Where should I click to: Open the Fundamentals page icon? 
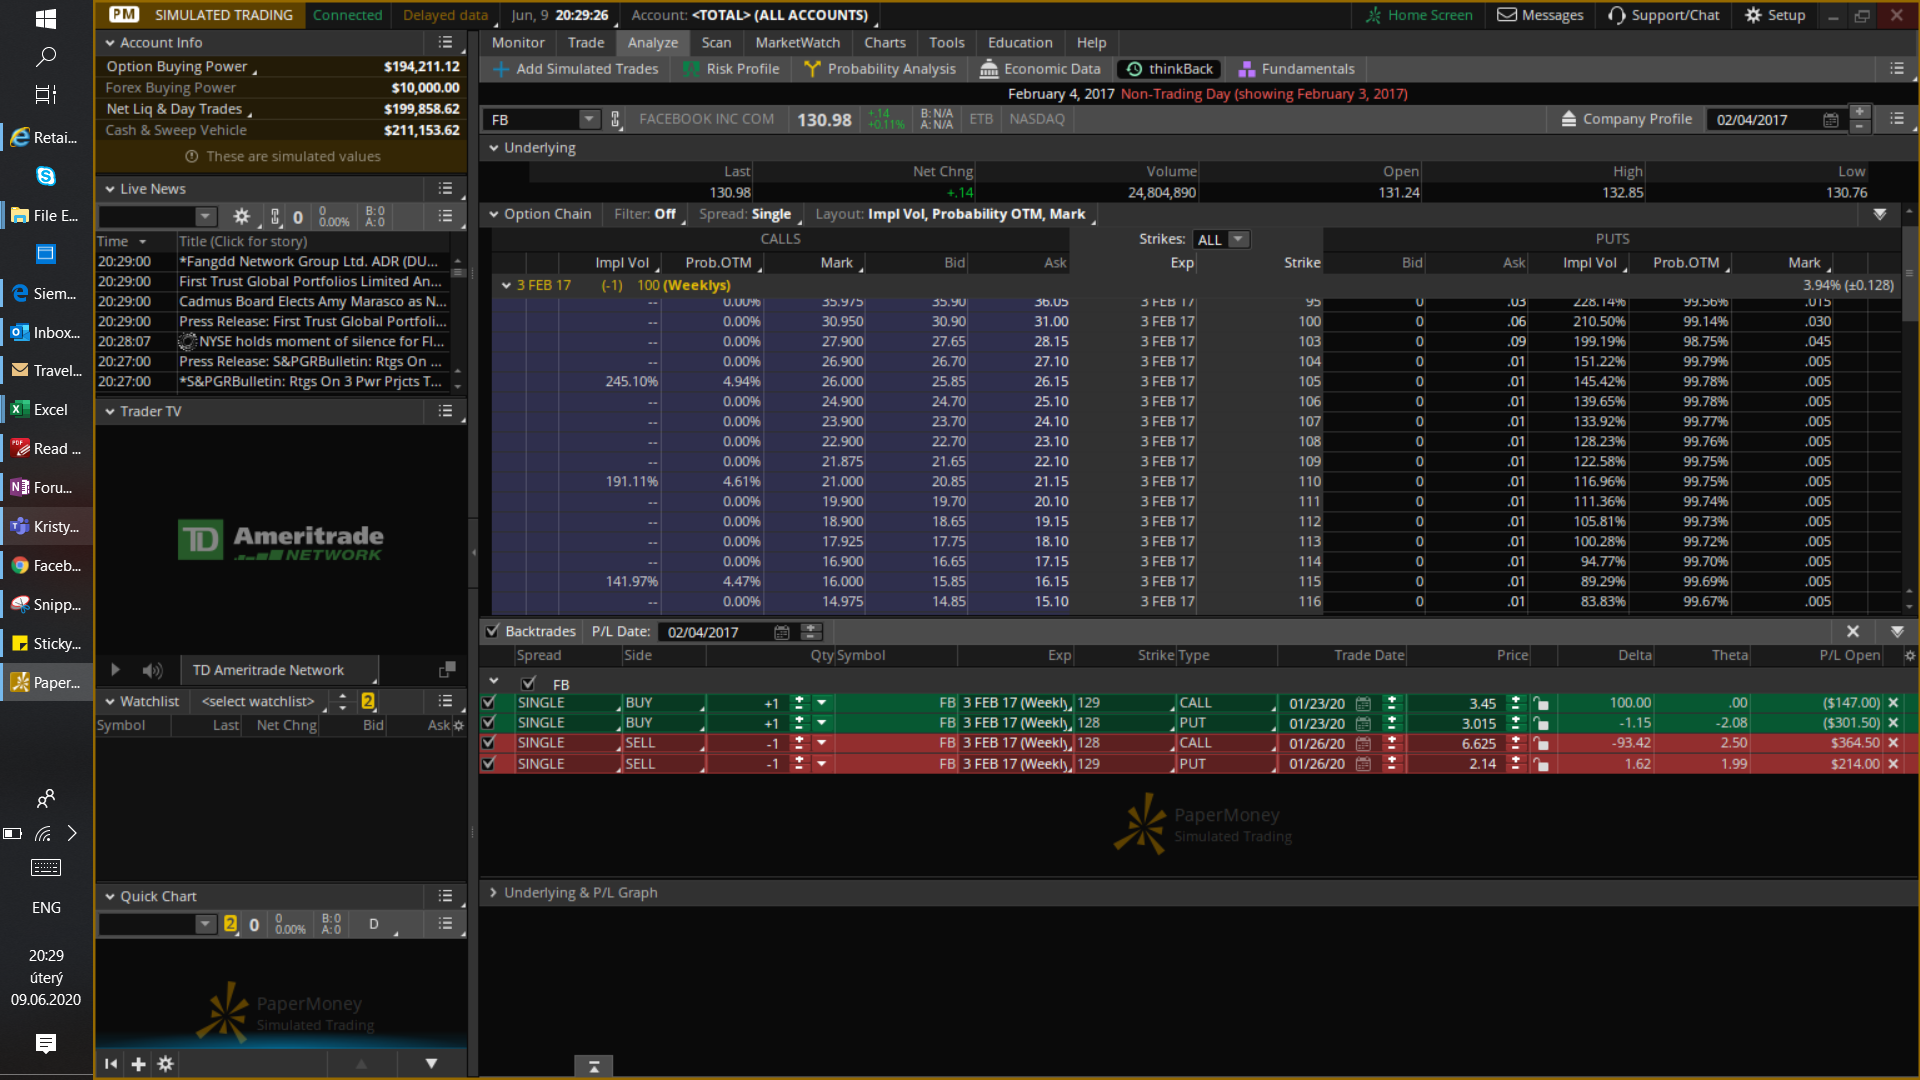point(1246,69)
